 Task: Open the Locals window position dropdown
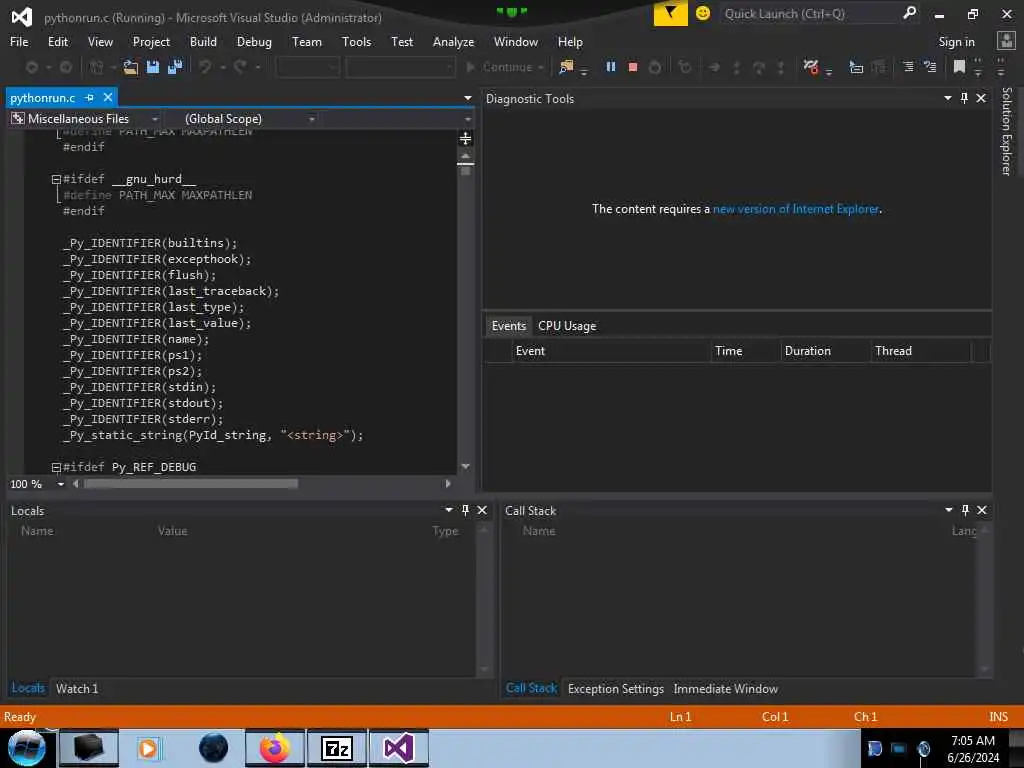pos(449,510)
